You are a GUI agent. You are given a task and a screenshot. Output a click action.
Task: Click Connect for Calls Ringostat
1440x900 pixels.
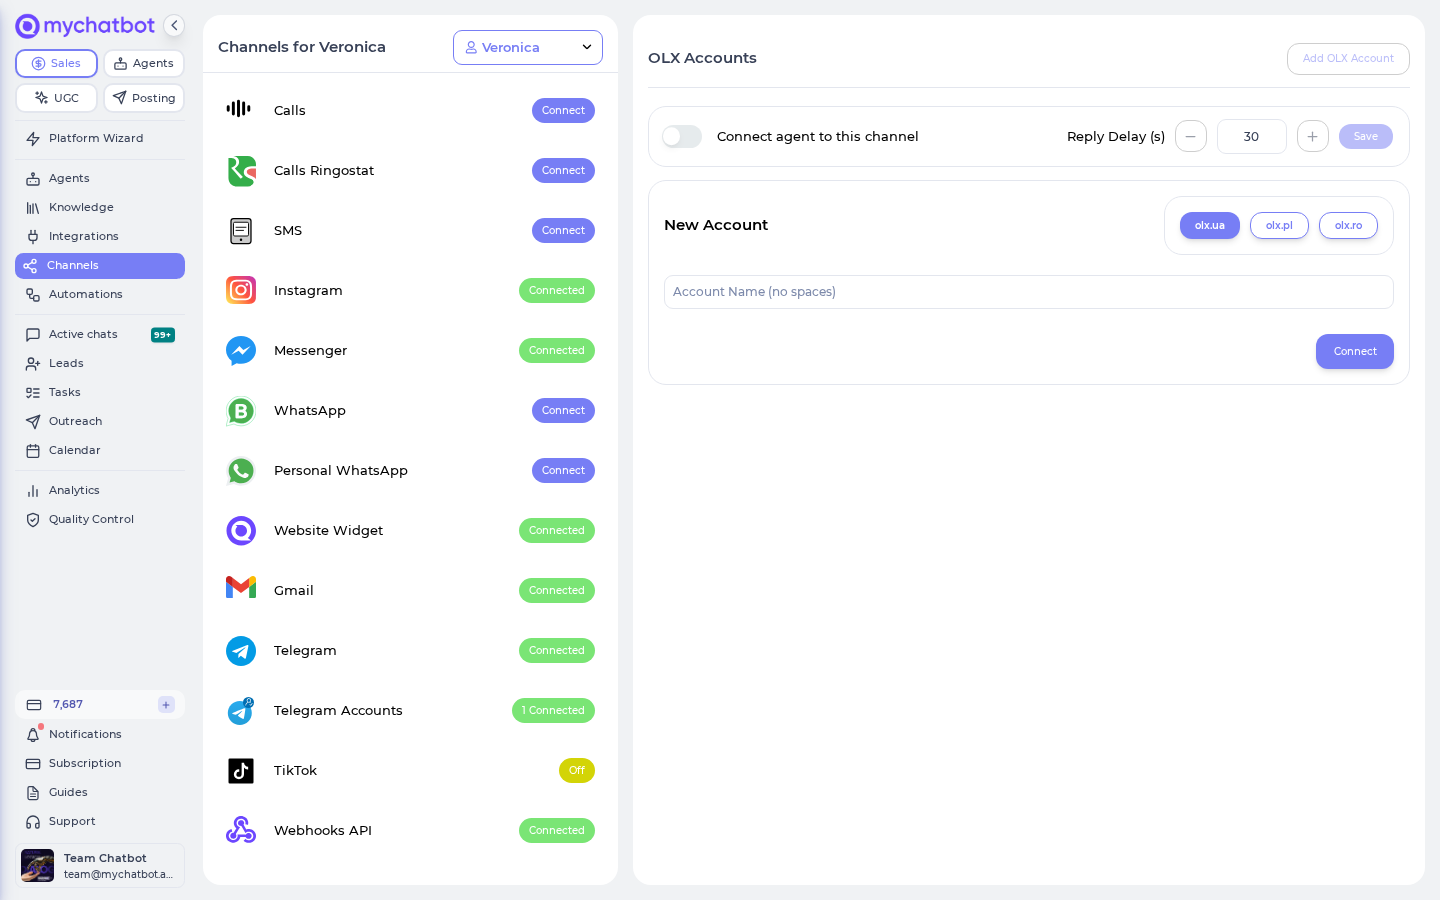click(563, 171)
